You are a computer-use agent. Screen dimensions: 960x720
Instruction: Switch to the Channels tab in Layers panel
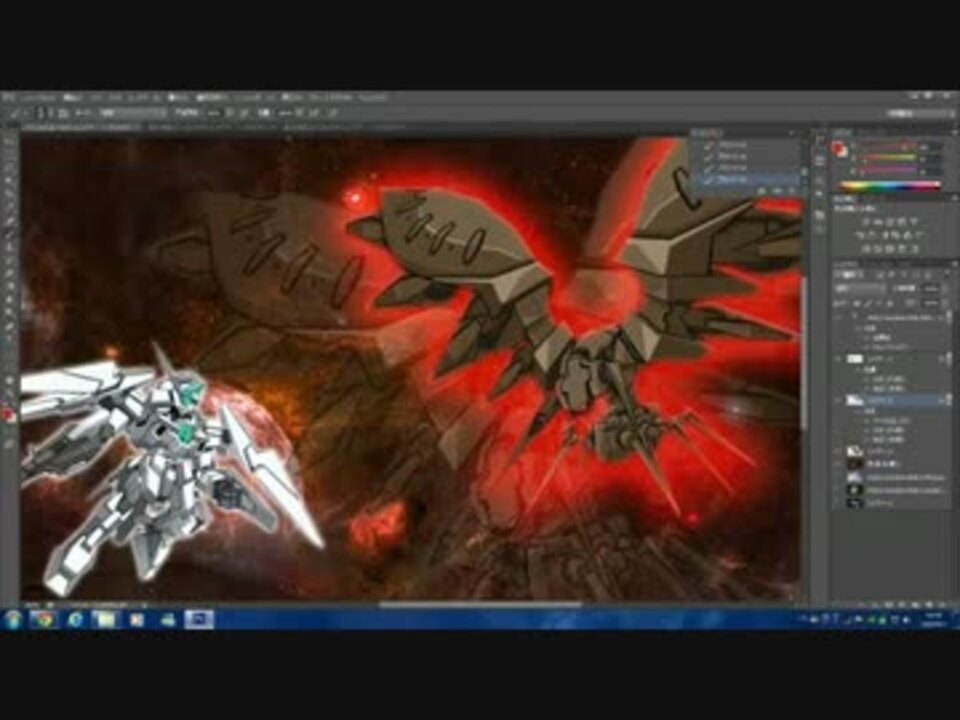click(x=872, y=264)
